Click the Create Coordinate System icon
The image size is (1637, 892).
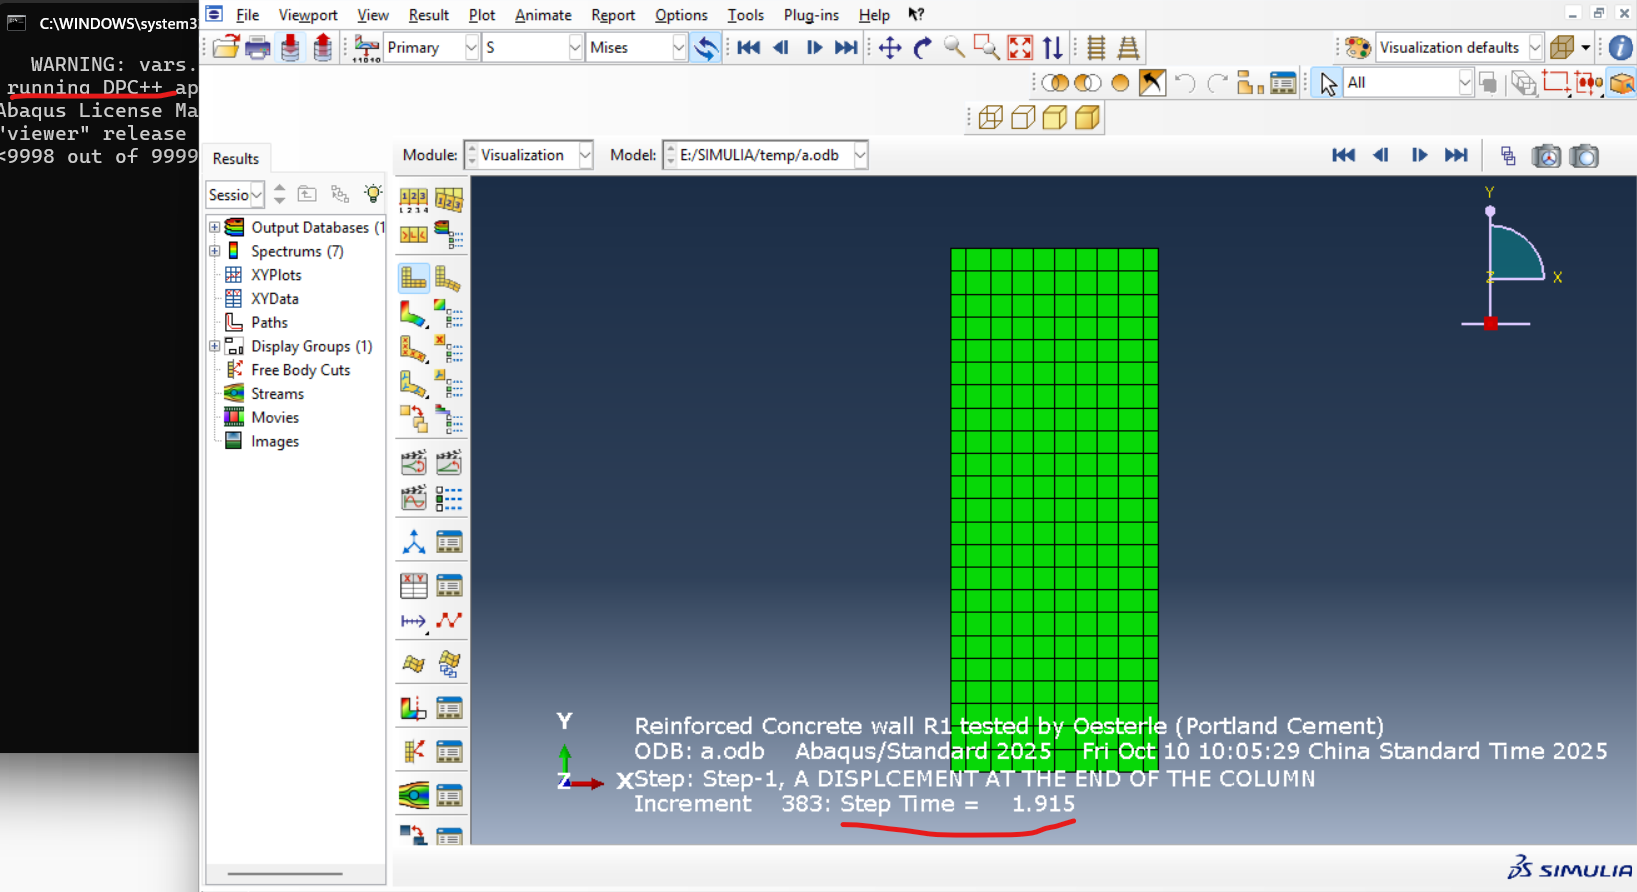point(414,542)
